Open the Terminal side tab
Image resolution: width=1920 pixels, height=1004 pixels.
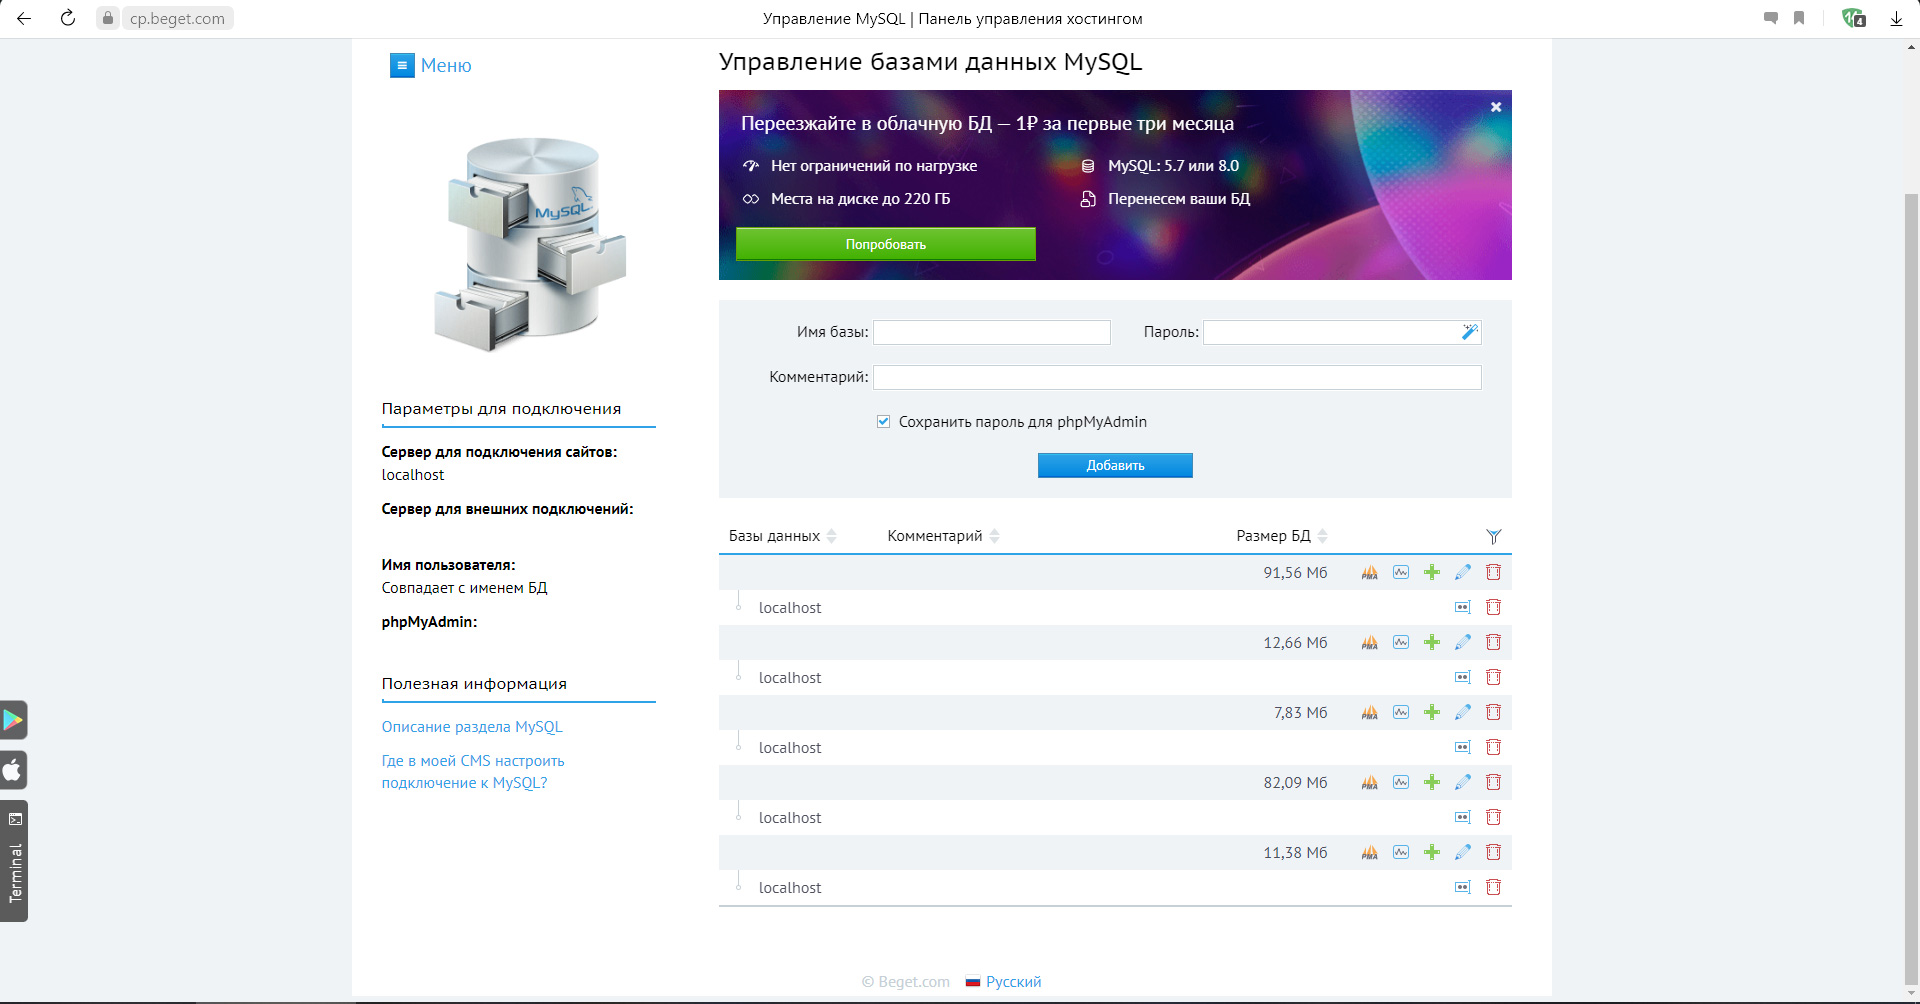pos(14,861)
